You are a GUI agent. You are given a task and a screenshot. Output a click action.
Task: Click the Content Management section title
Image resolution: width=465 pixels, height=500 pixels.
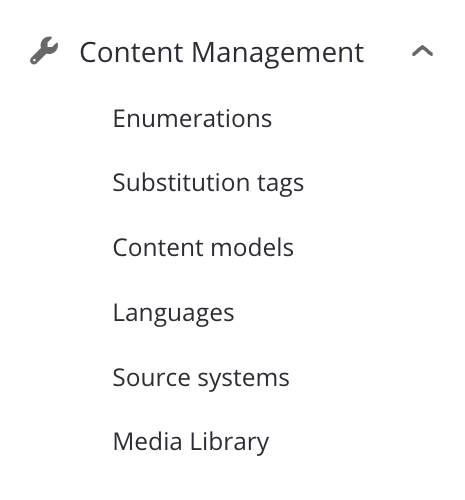[222, 53]
